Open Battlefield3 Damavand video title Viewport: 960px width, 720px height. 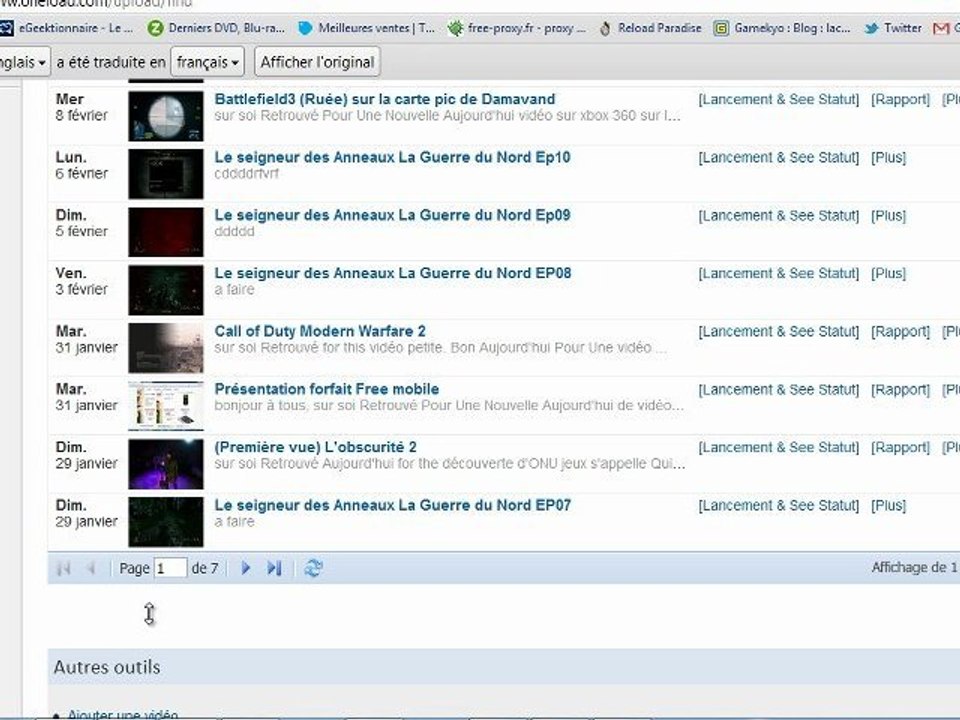coord(384,99)
